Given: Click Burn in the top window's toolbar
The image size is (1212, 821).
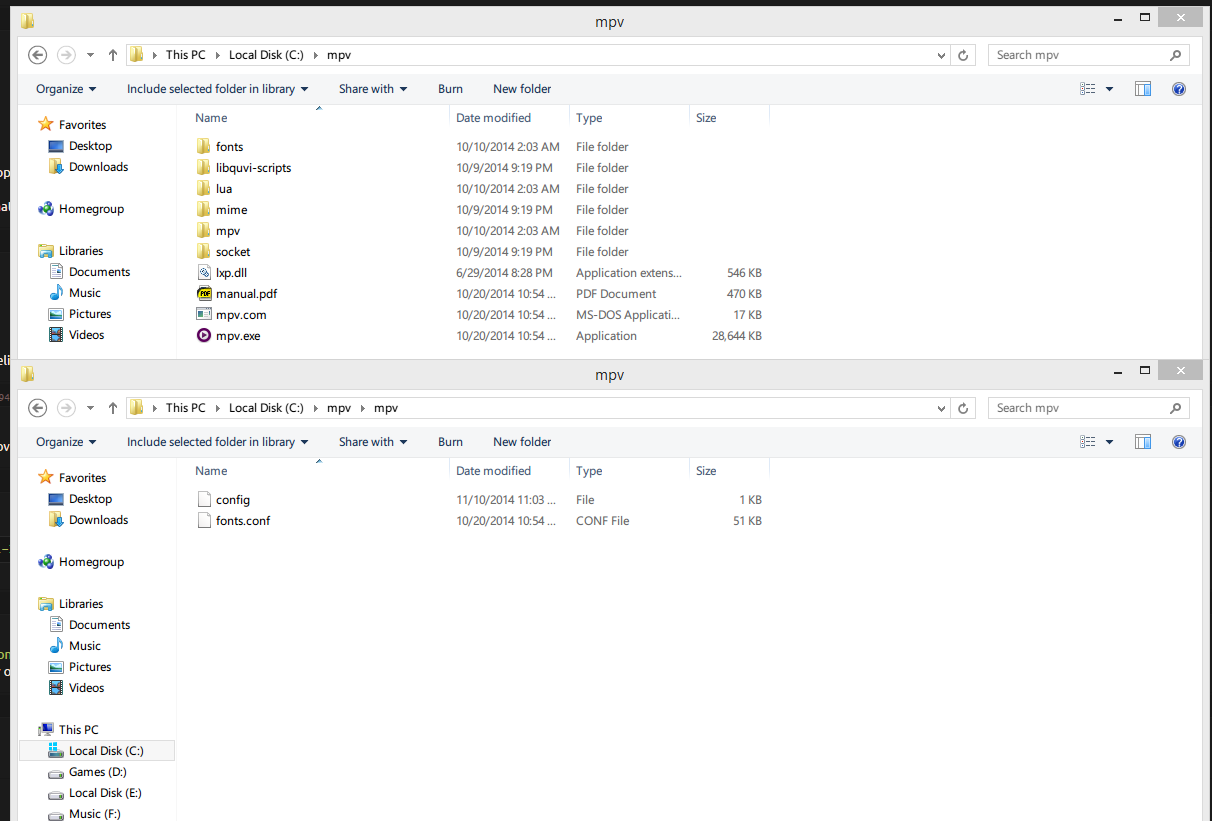Looking at the screenshot, I should [x=450, y=89].
